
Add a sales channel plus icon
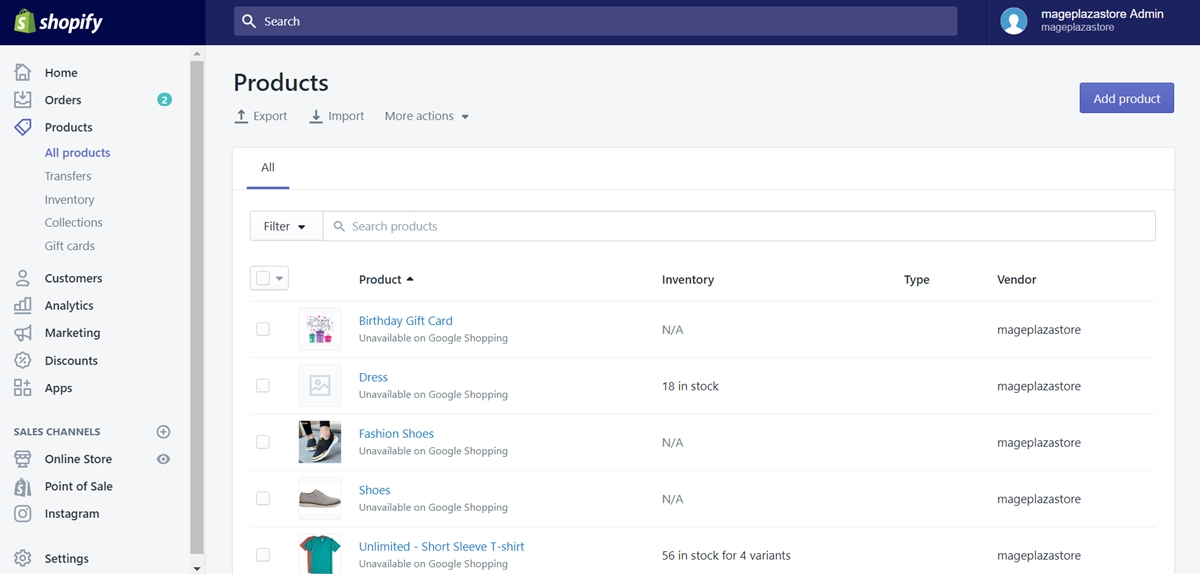coord(164,432)
